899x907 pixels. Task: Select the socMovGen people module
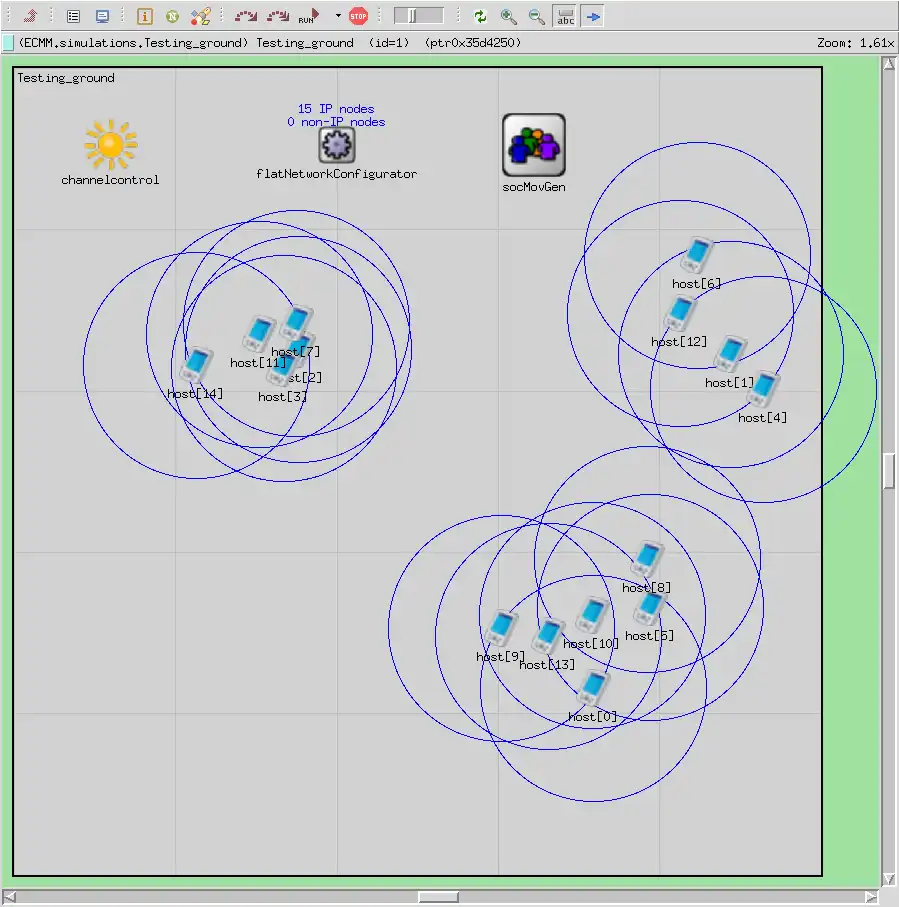point(533,145)
